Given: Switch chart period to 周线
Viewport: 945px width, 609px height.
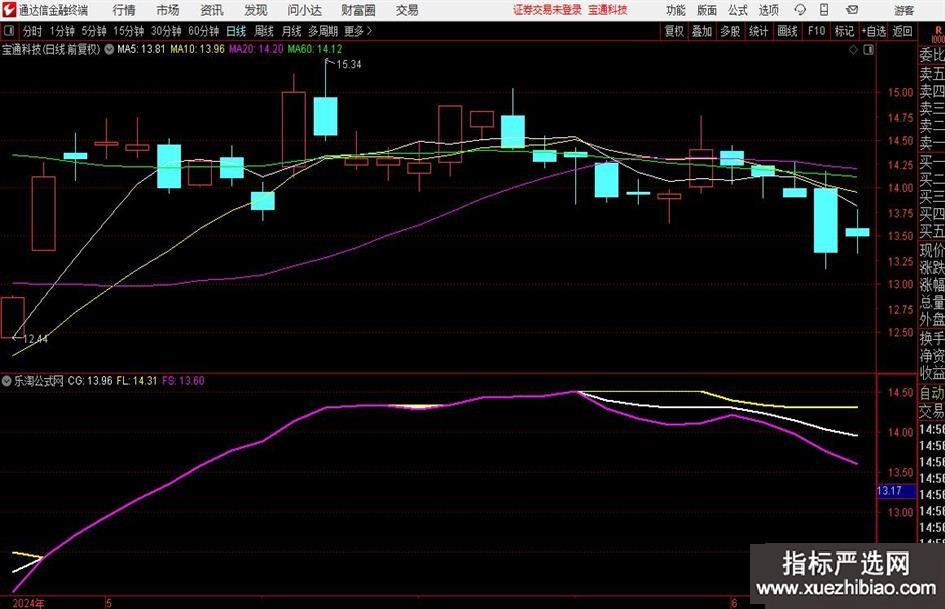Looking at the screenshot, I should click(264, 31).
